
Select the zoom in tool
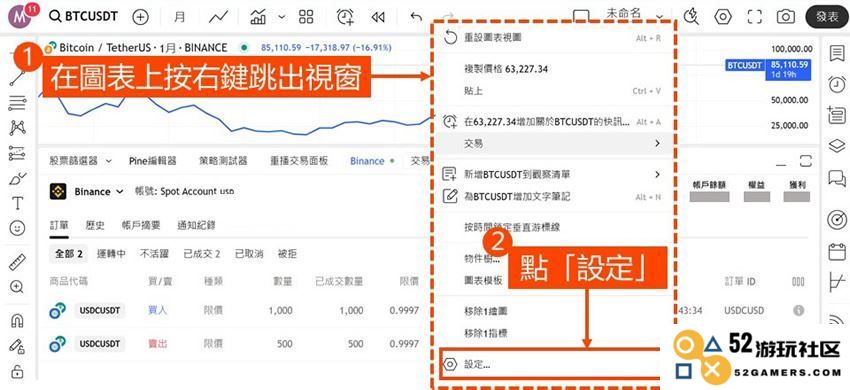(17, 287)
